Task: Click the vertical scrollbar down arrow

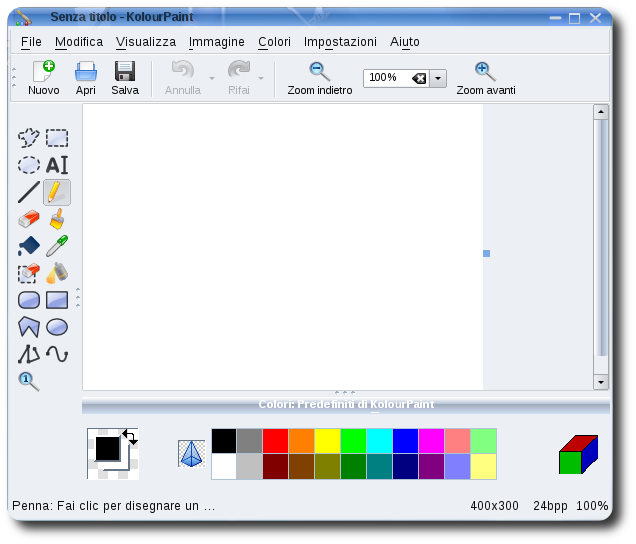Action: pos(601,382)
